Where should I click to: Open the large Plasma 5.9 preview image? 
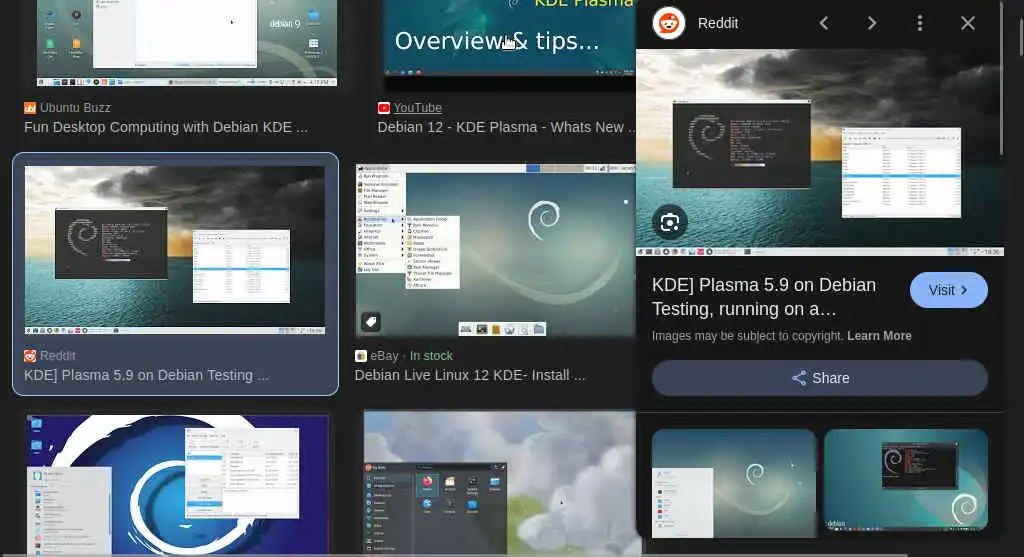(x=820, y=153)
